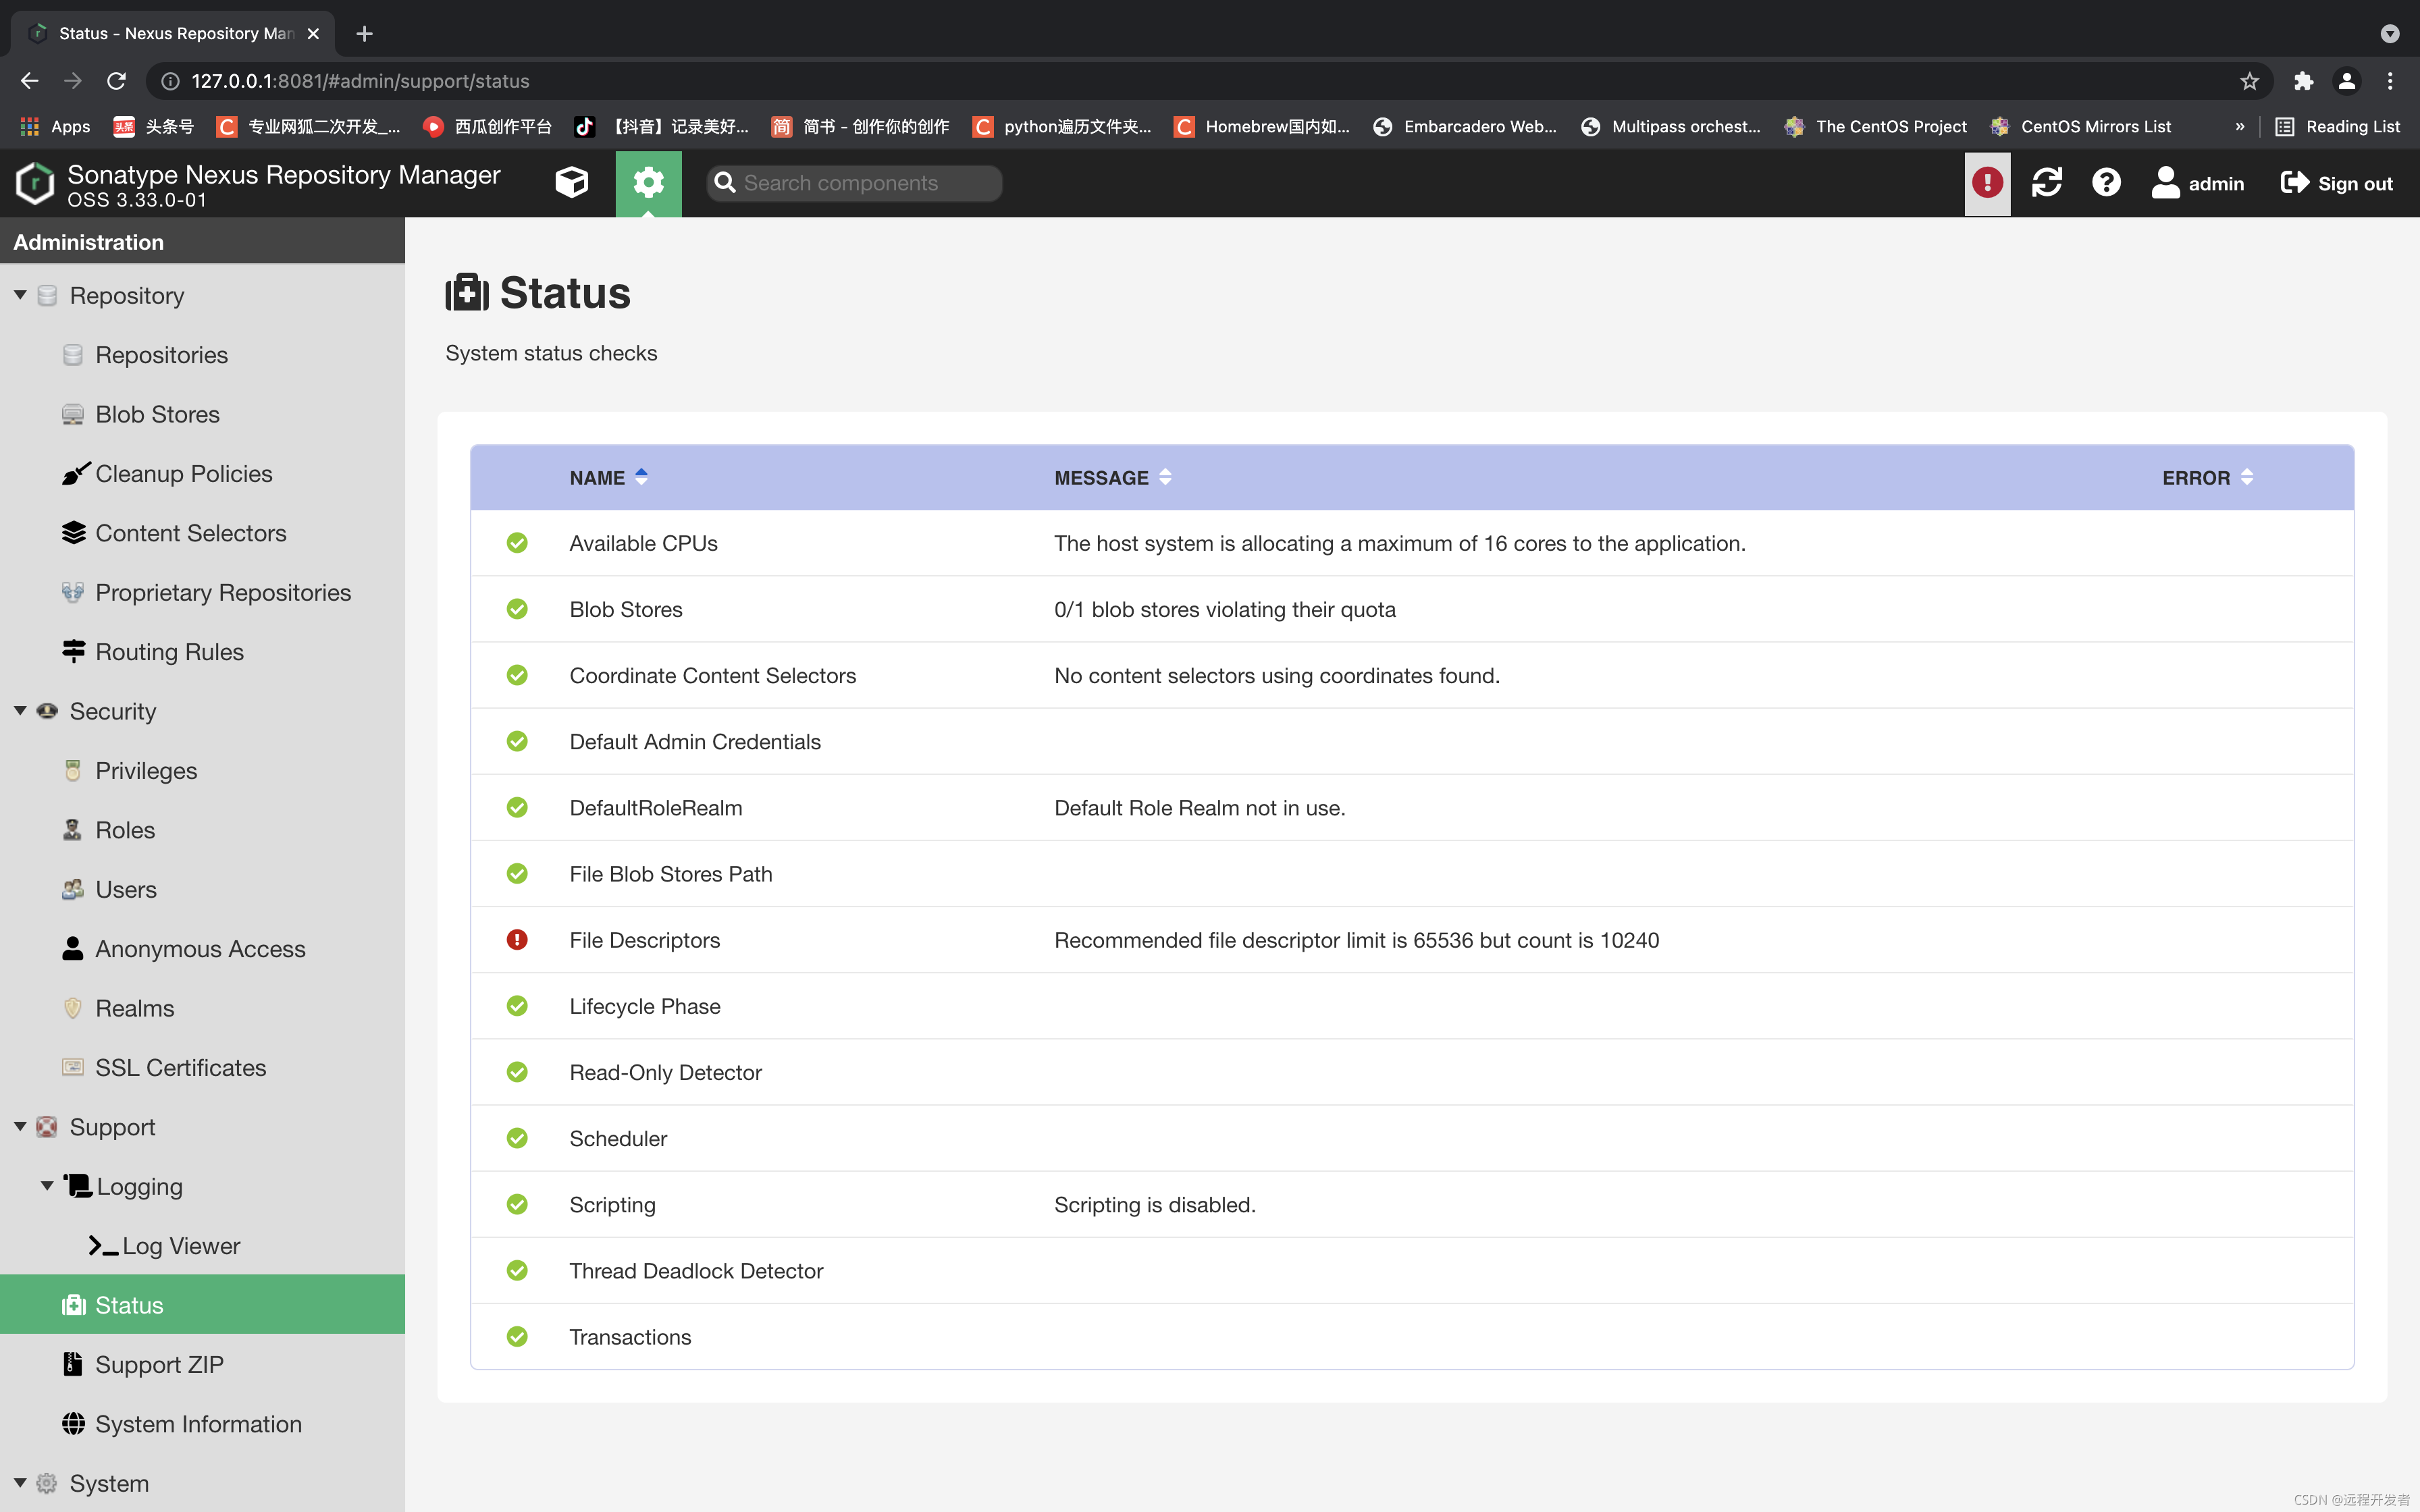Click the address bar URL
Image resolution: width=2420 pixels, height=1512 pixels.
tap(360, 81)
